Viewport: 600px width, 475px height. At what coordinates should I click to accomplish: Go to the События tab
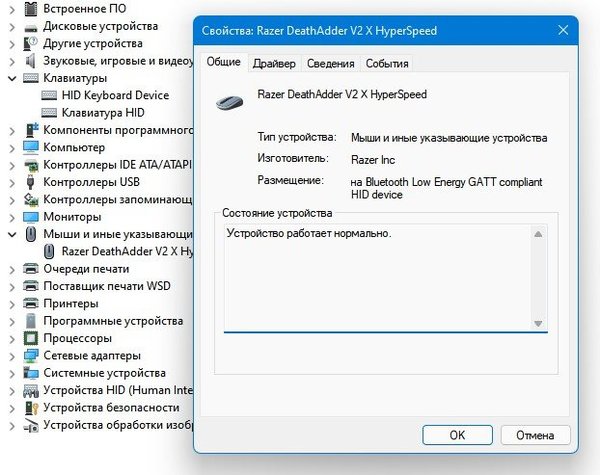pyautogui.click(x=386, y=64)
